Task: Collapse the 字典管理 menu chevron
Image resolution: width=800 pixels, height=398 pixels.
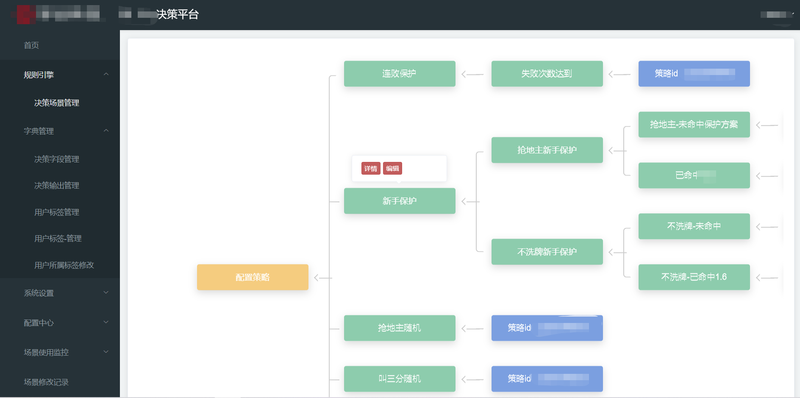Action: (106, 131)
